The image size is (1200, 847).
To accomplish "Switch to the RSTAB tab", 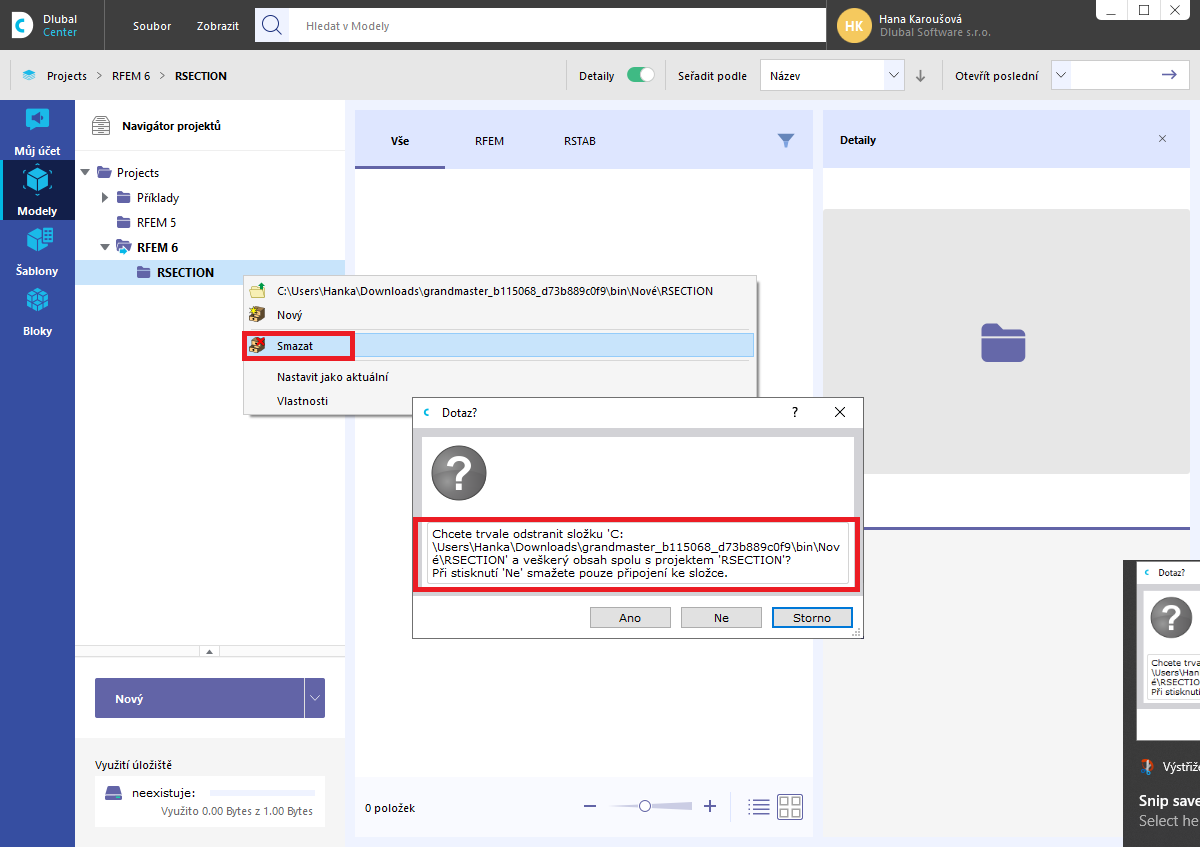I will point(579,141).
